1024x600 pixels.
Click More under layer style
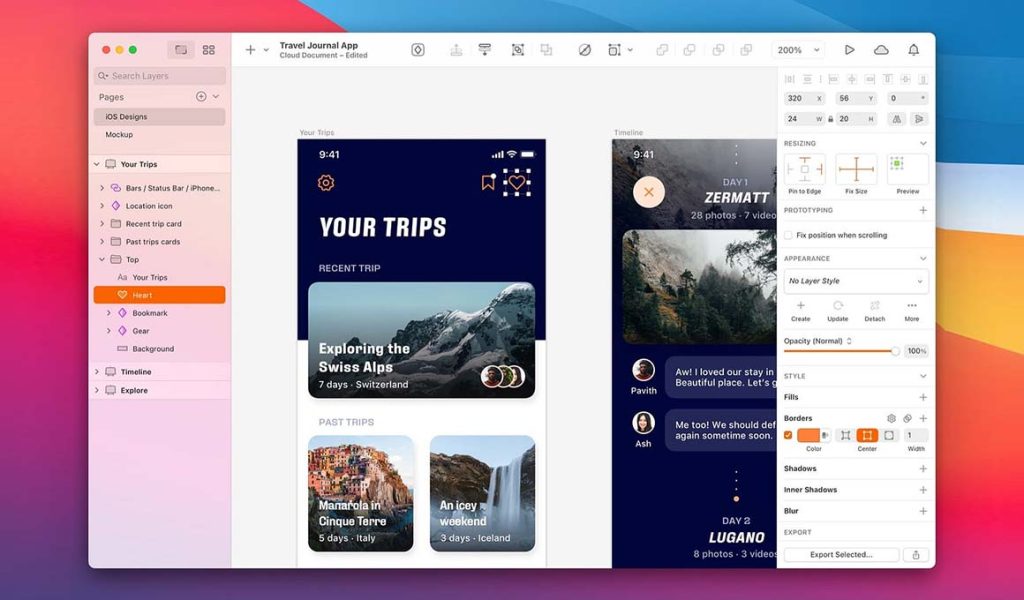[x=912, y=311]
